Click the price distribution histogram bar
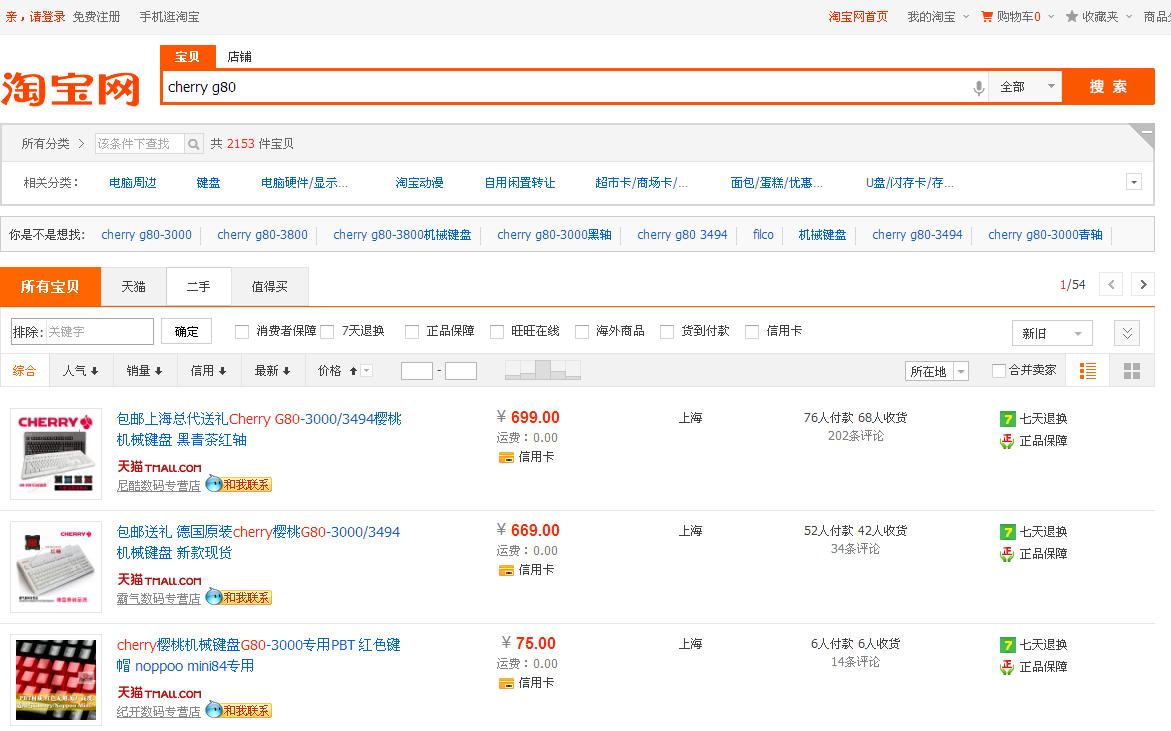 (542, 370)
